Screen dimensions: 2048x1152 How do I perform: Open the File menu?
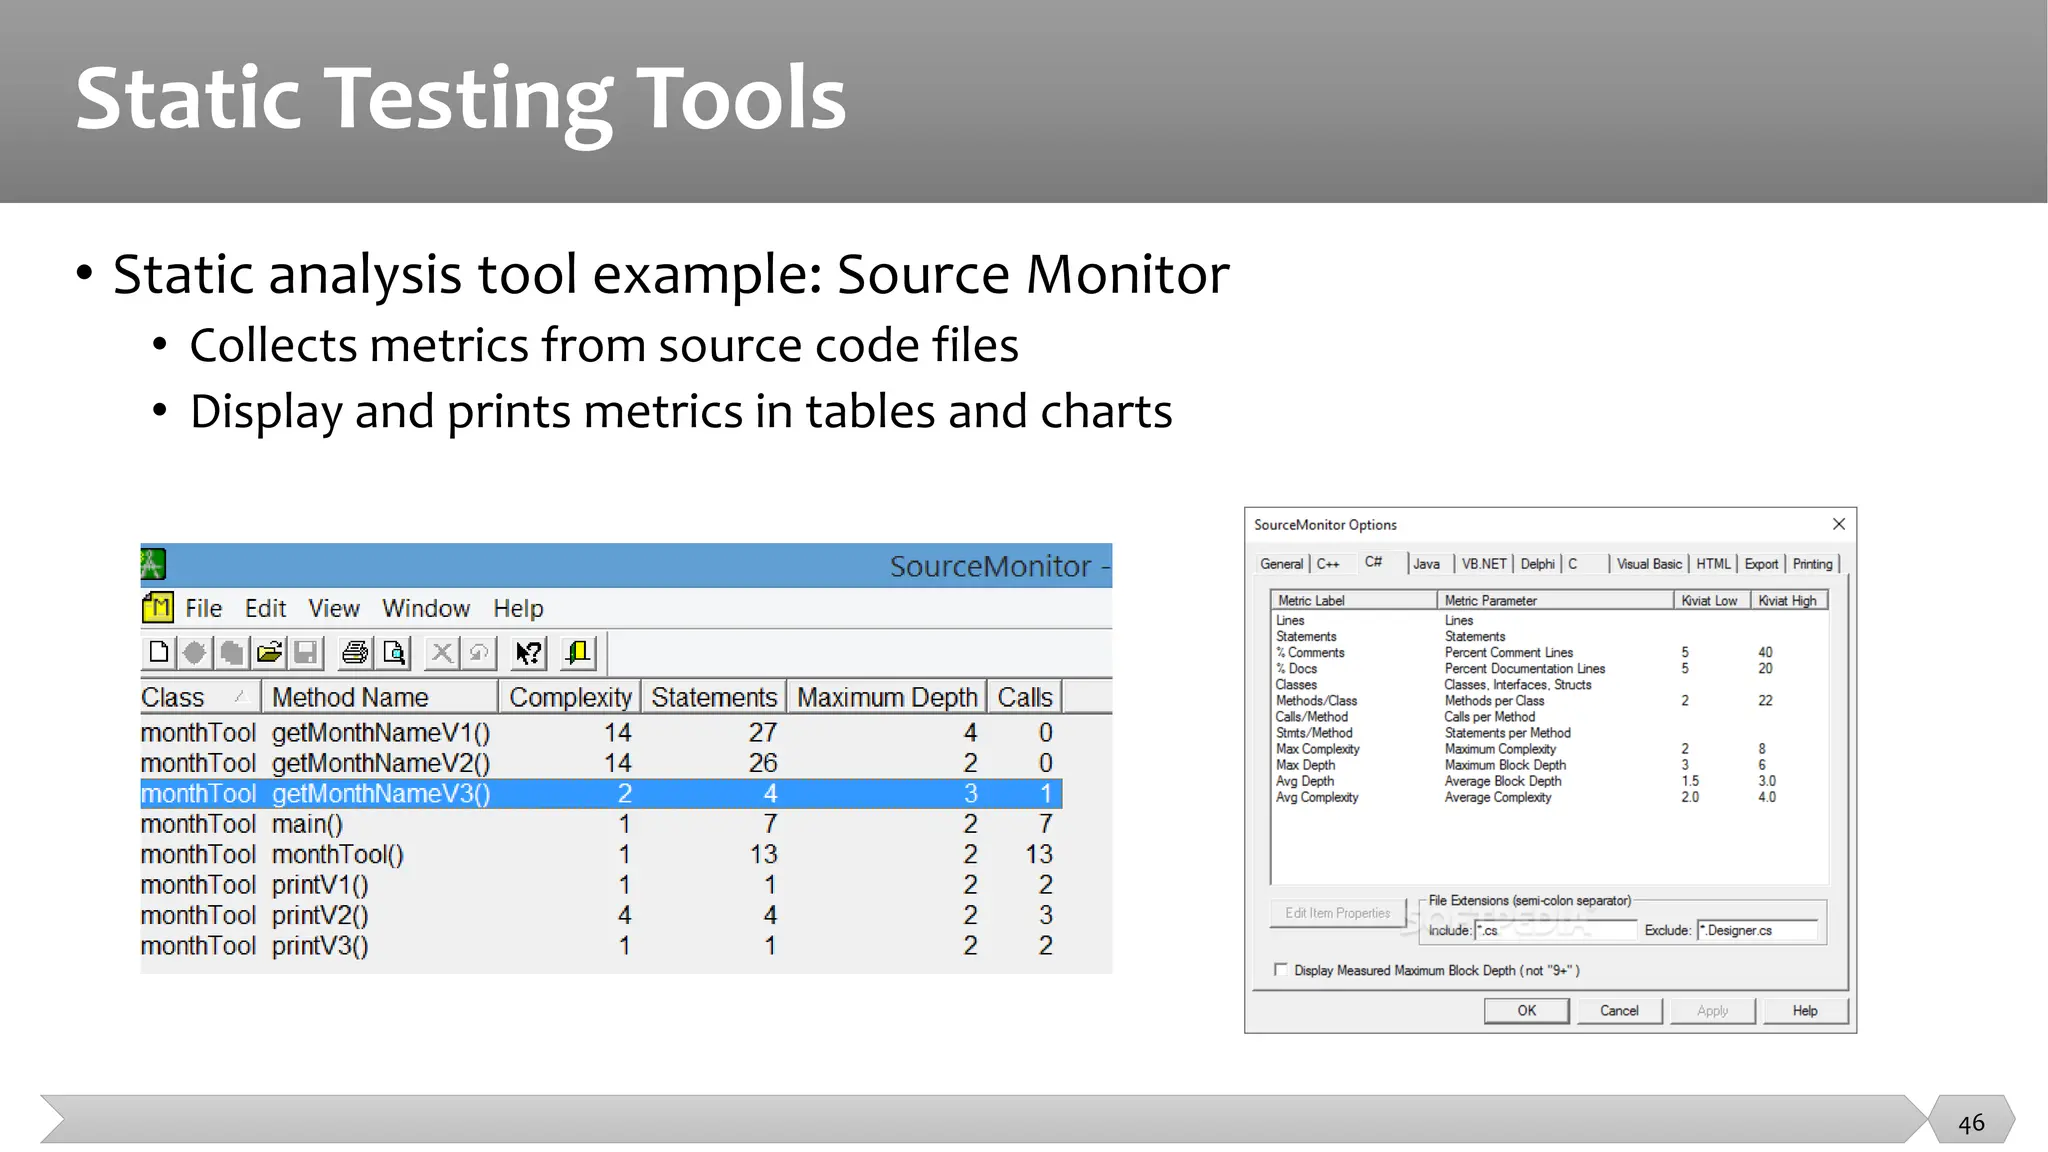[203, 608]
